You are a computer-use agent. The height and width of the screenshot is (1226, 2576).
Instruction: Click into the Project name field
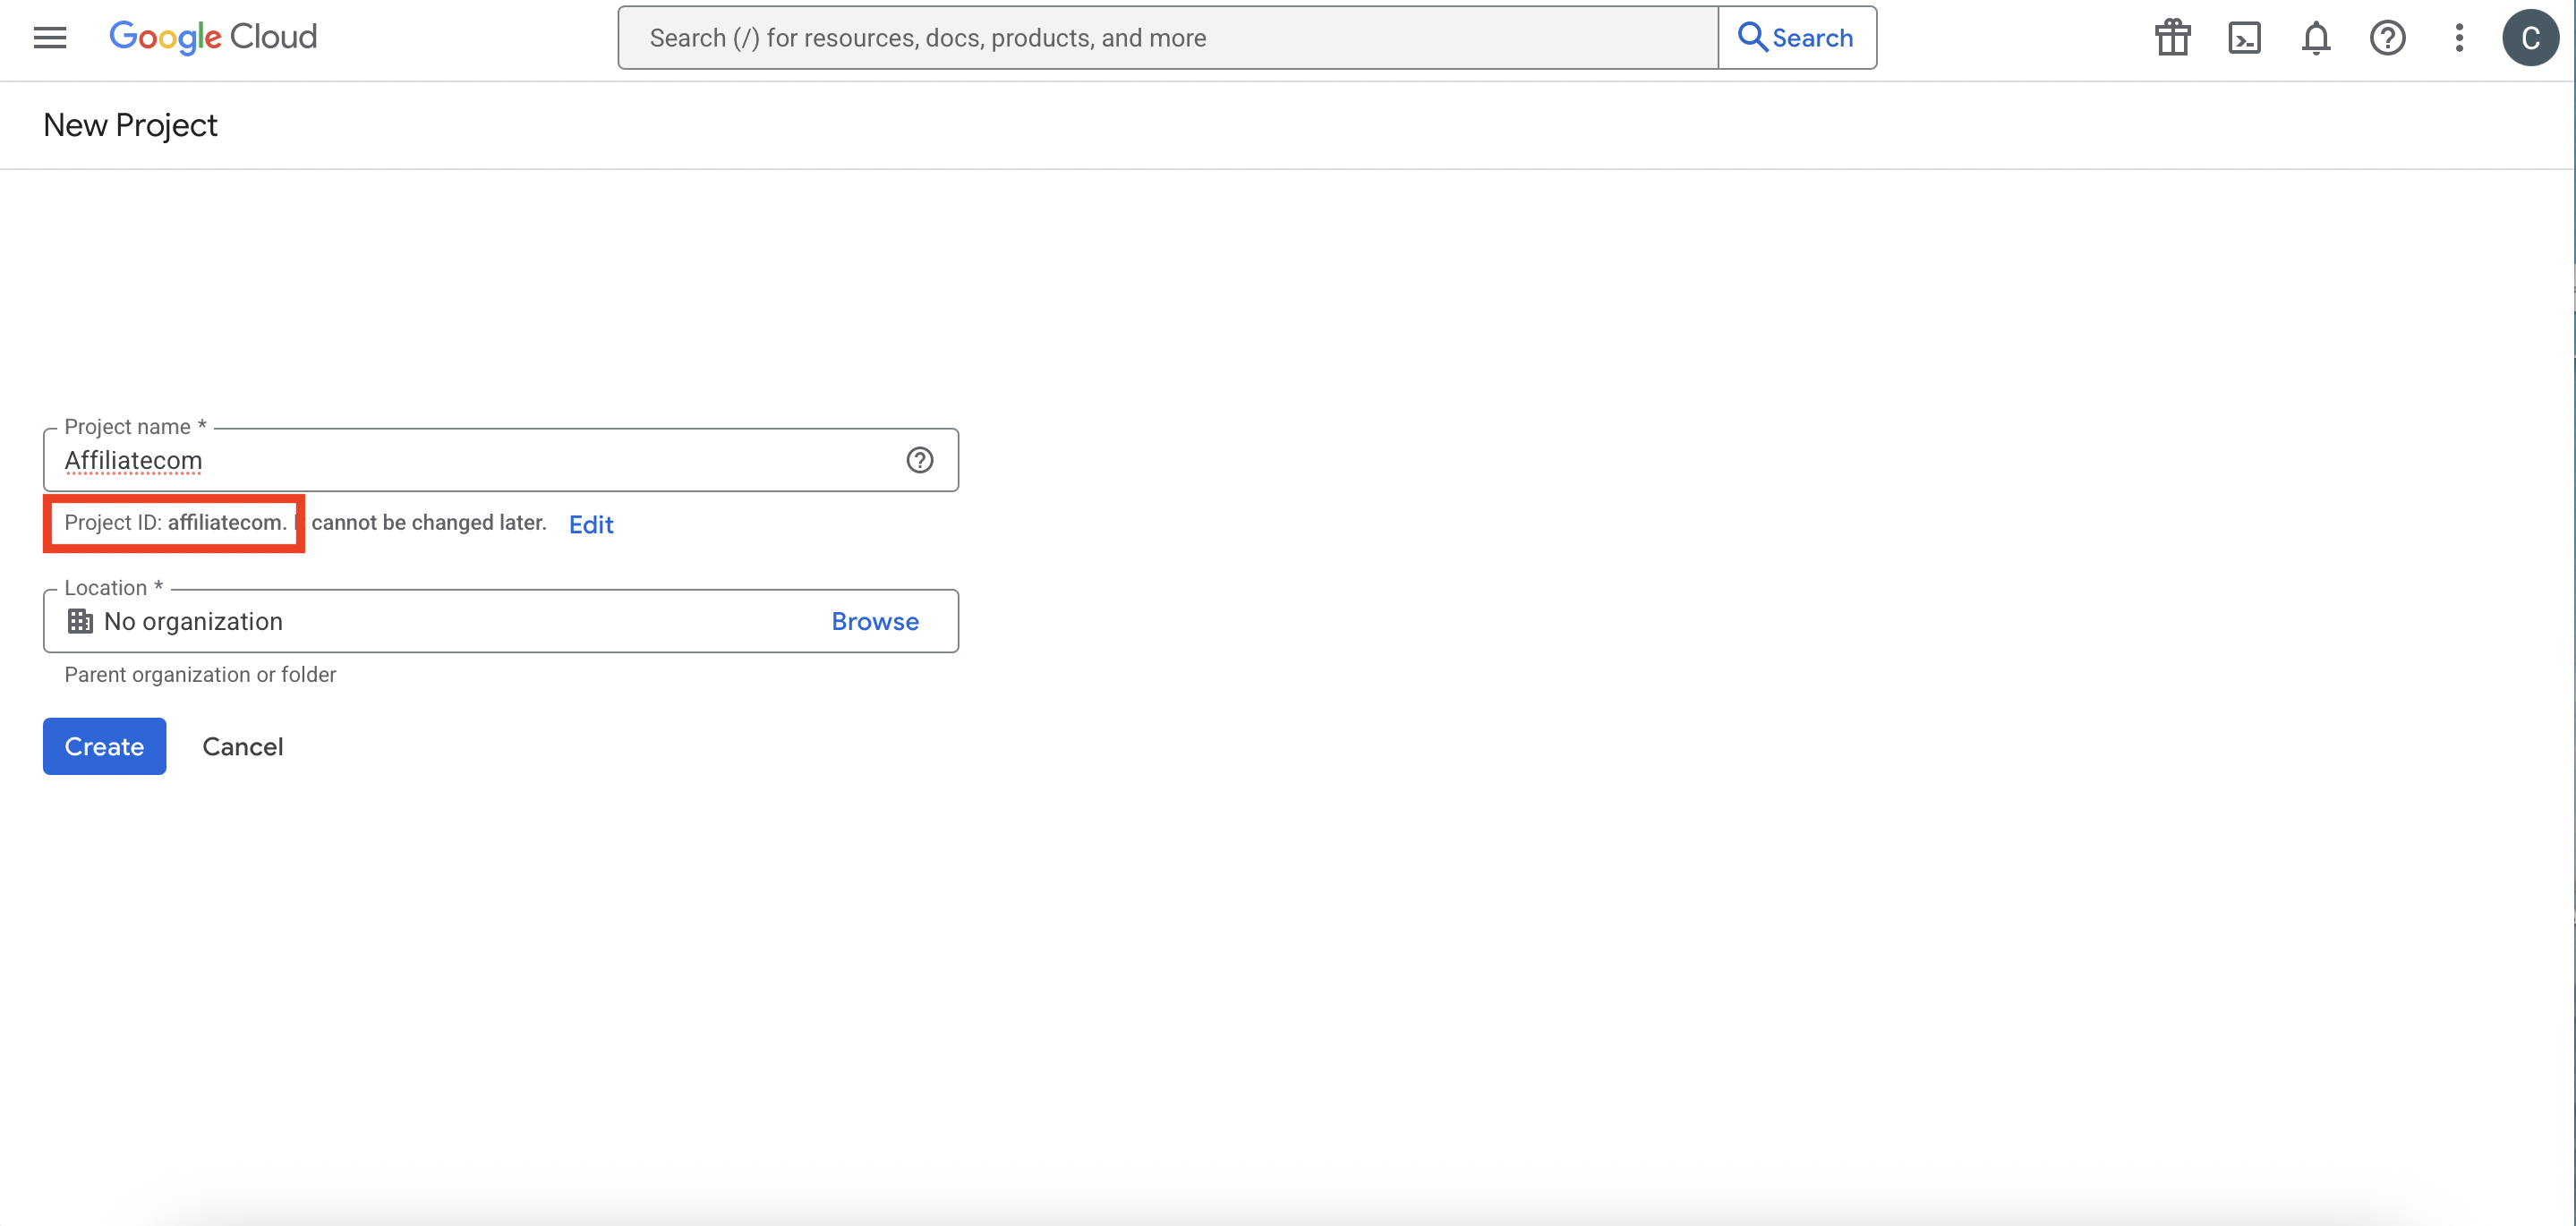coord(500,460)
